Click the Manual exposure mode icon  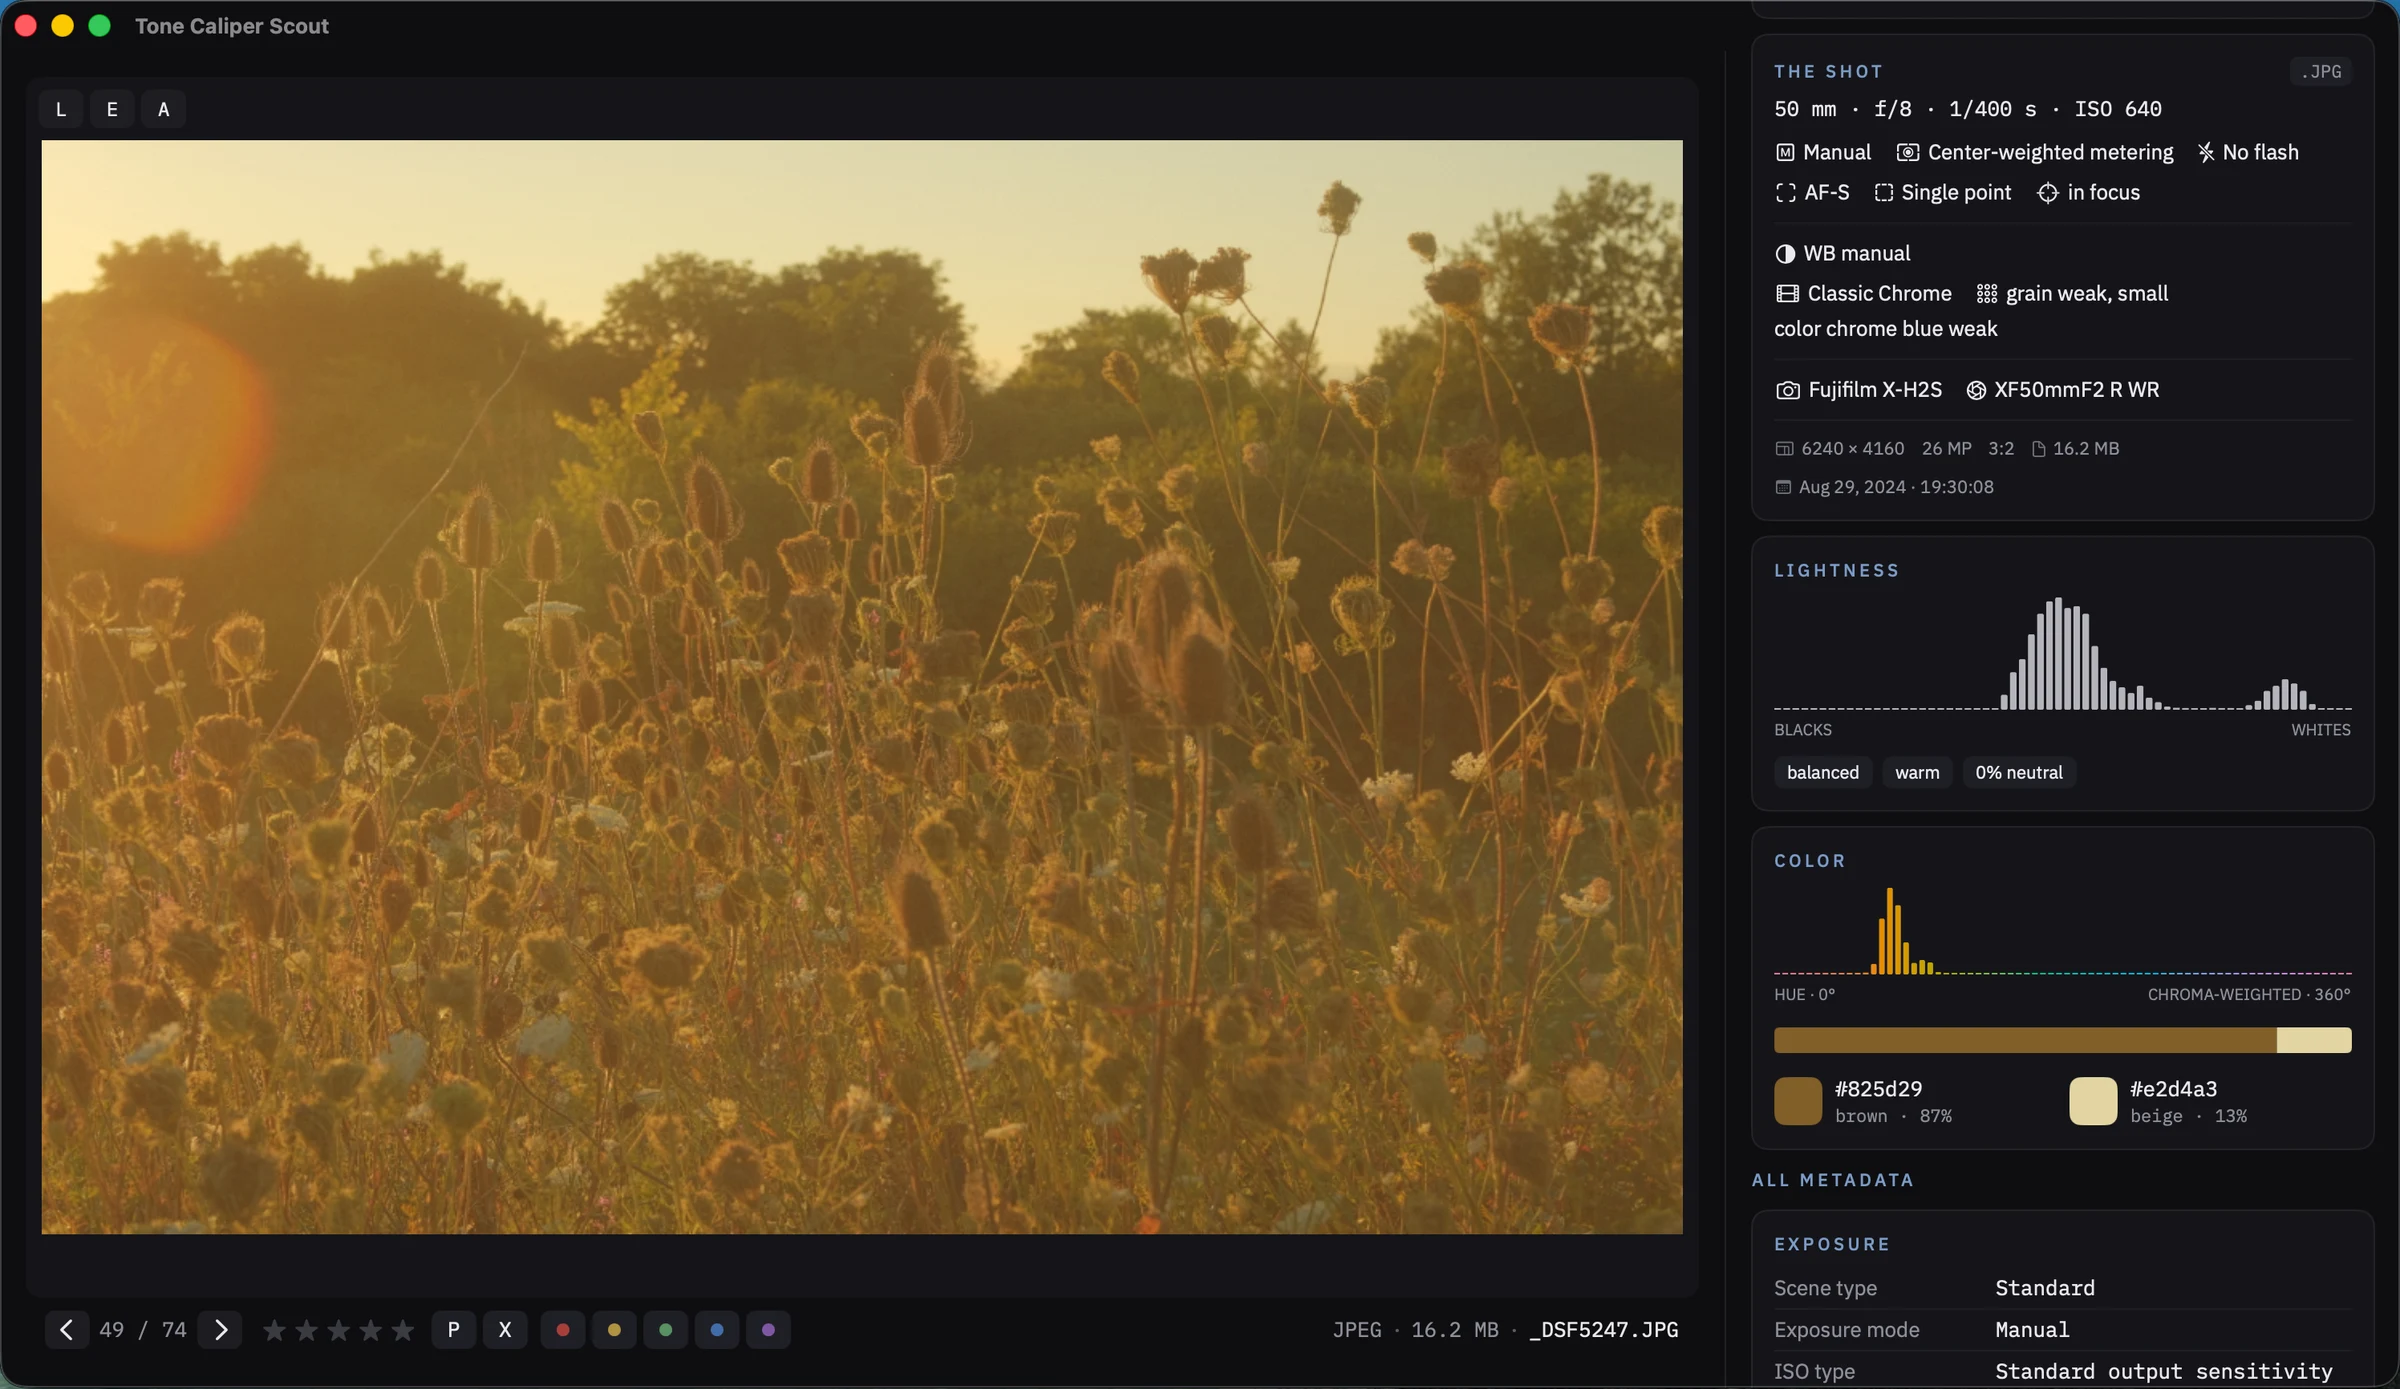click(1785, 152)
